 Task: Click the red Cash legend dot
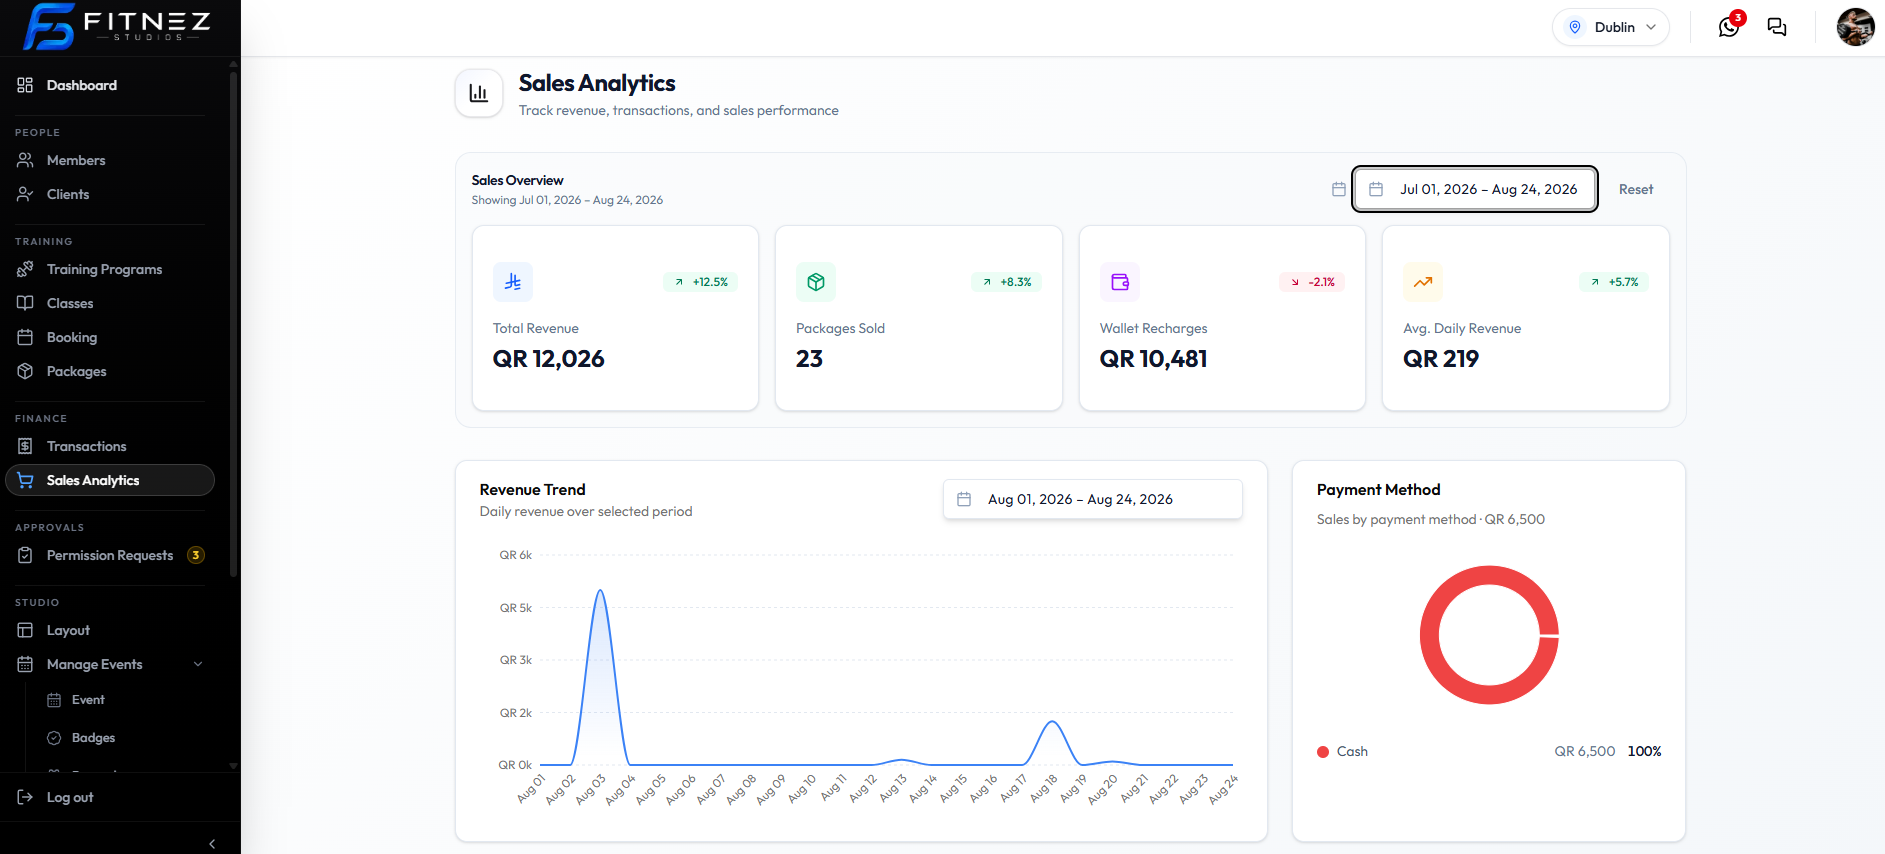1323,752
